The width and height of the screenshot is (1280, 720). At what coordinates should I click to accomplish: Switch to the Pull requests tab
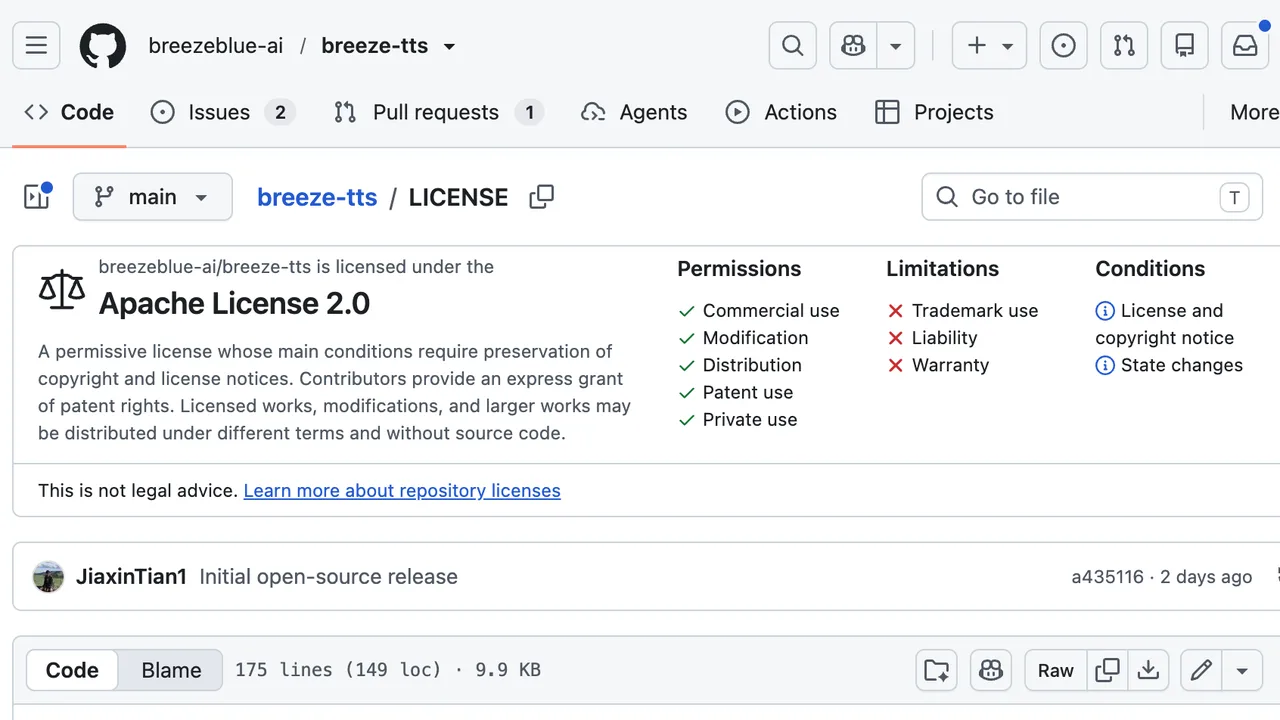[x=439, y=112]
